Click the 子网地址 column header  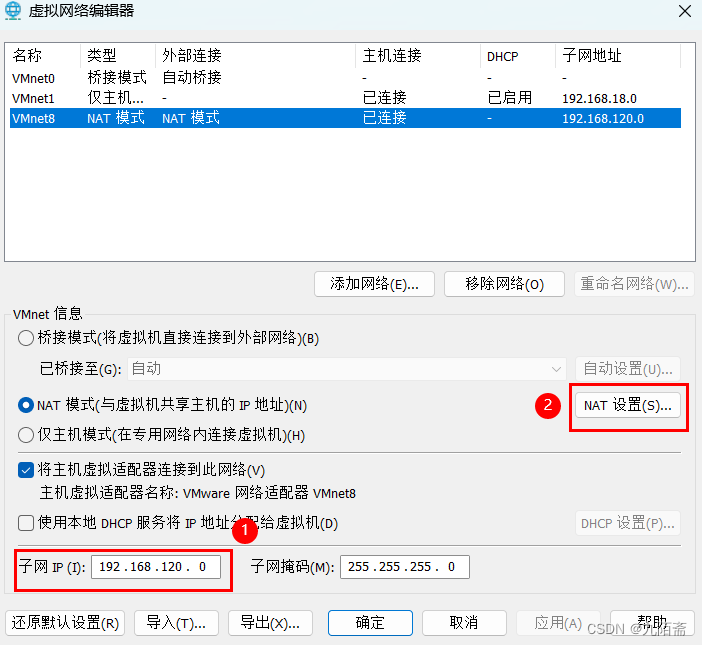pos(618,56)
